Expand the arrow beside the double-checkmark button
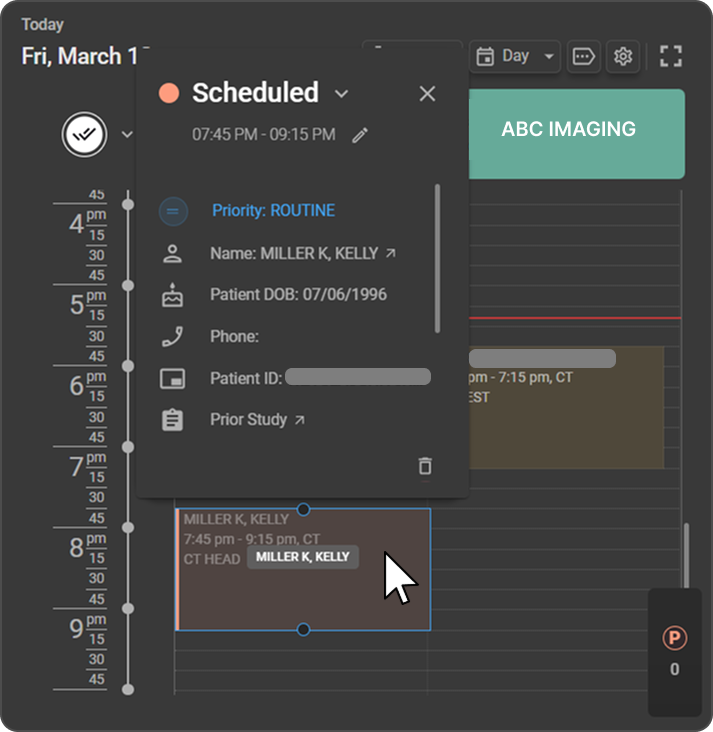 tap(126, 134)
